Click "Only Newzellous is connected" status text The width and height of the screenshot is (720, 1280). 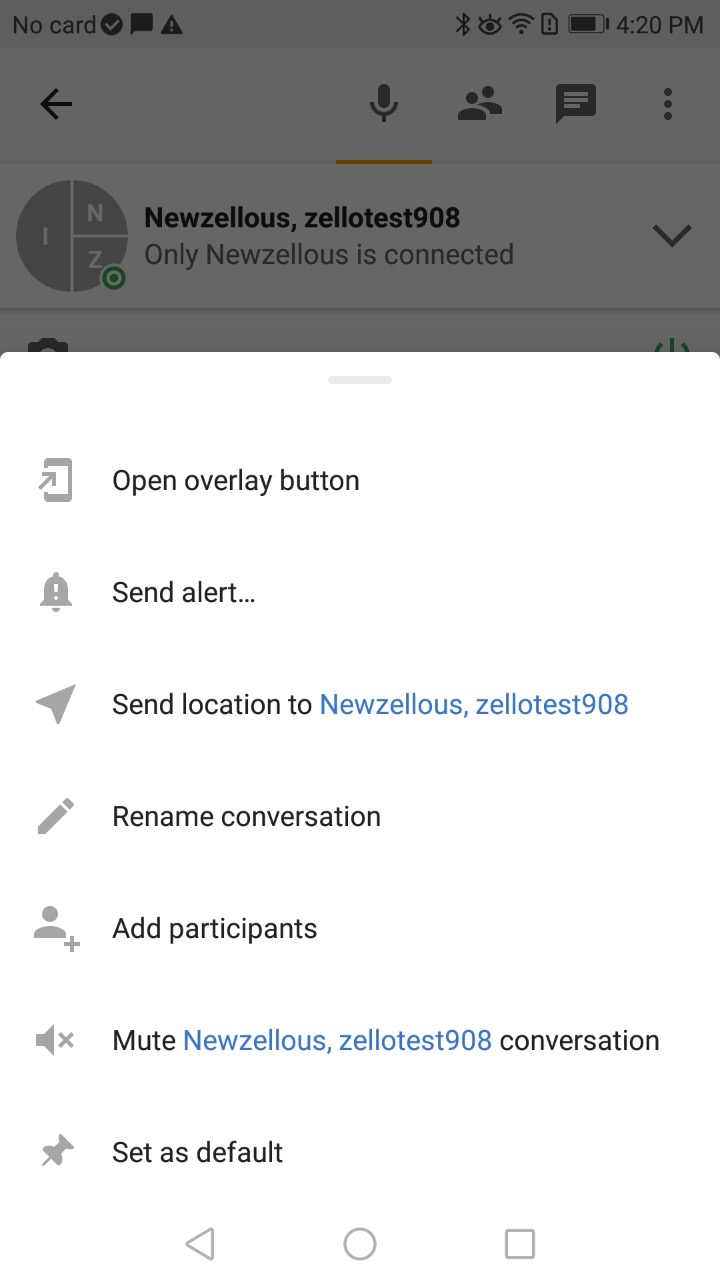point(329,255)
